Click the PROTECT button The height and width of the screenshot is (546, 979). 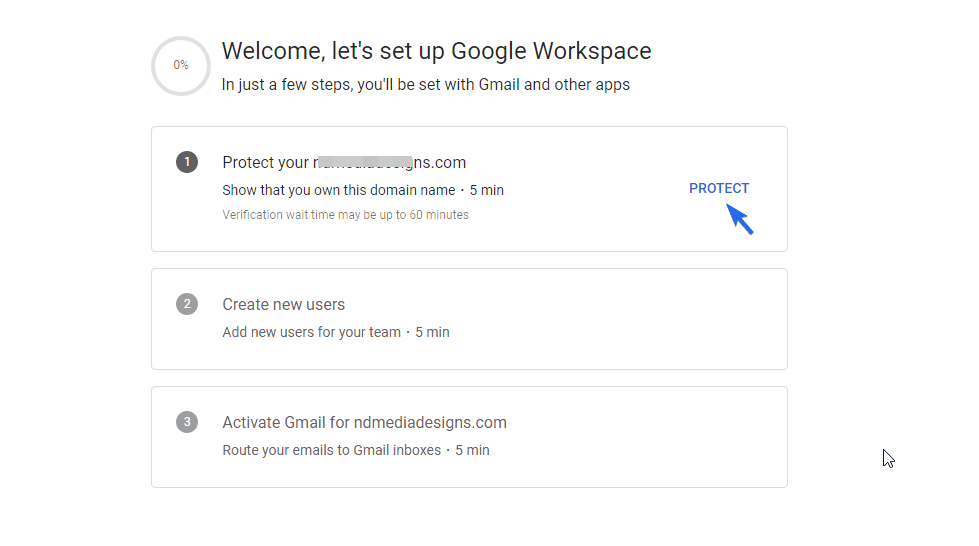click(719, 188)
